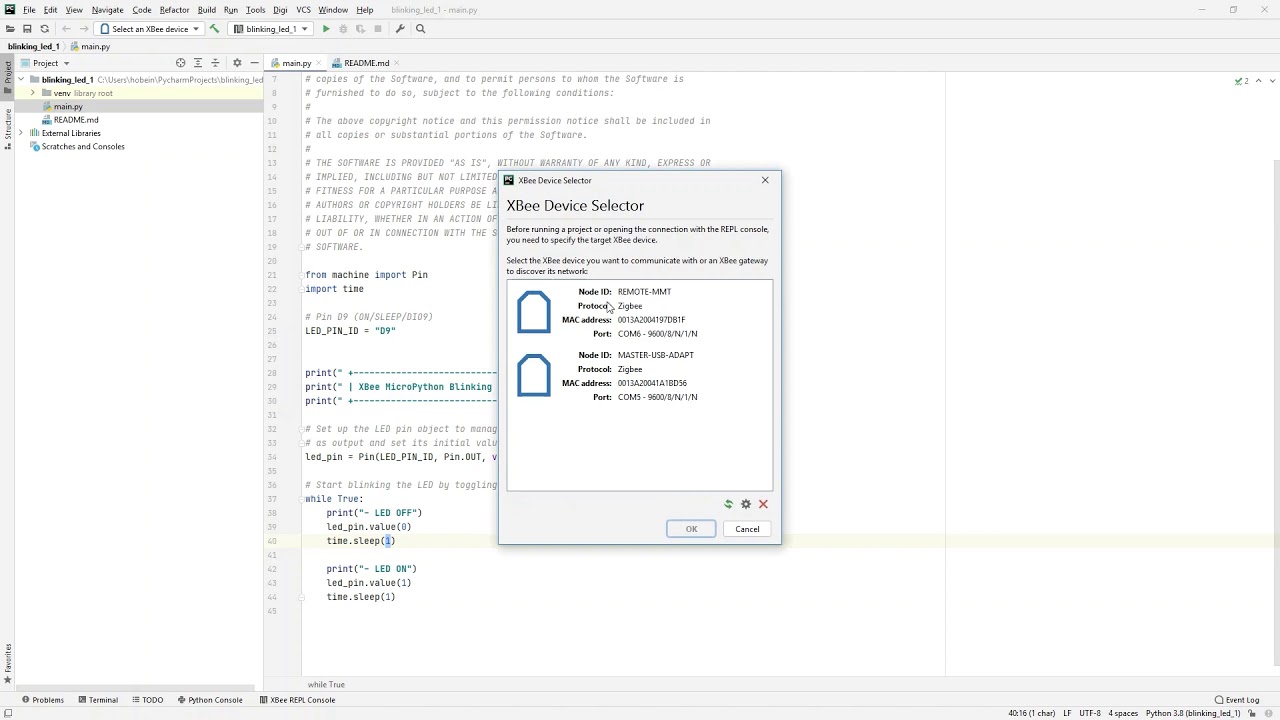
Task: Click the Forward navigation arrow
Action: [83, 29]
